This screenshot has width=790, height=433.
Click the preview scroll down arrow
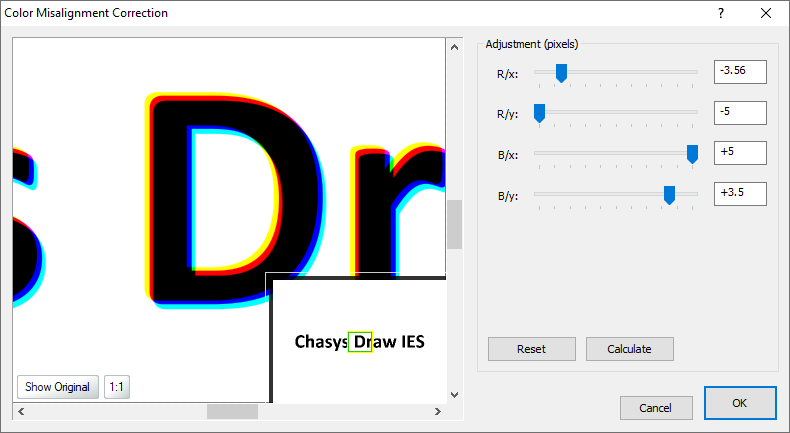[x=455, y=395]
